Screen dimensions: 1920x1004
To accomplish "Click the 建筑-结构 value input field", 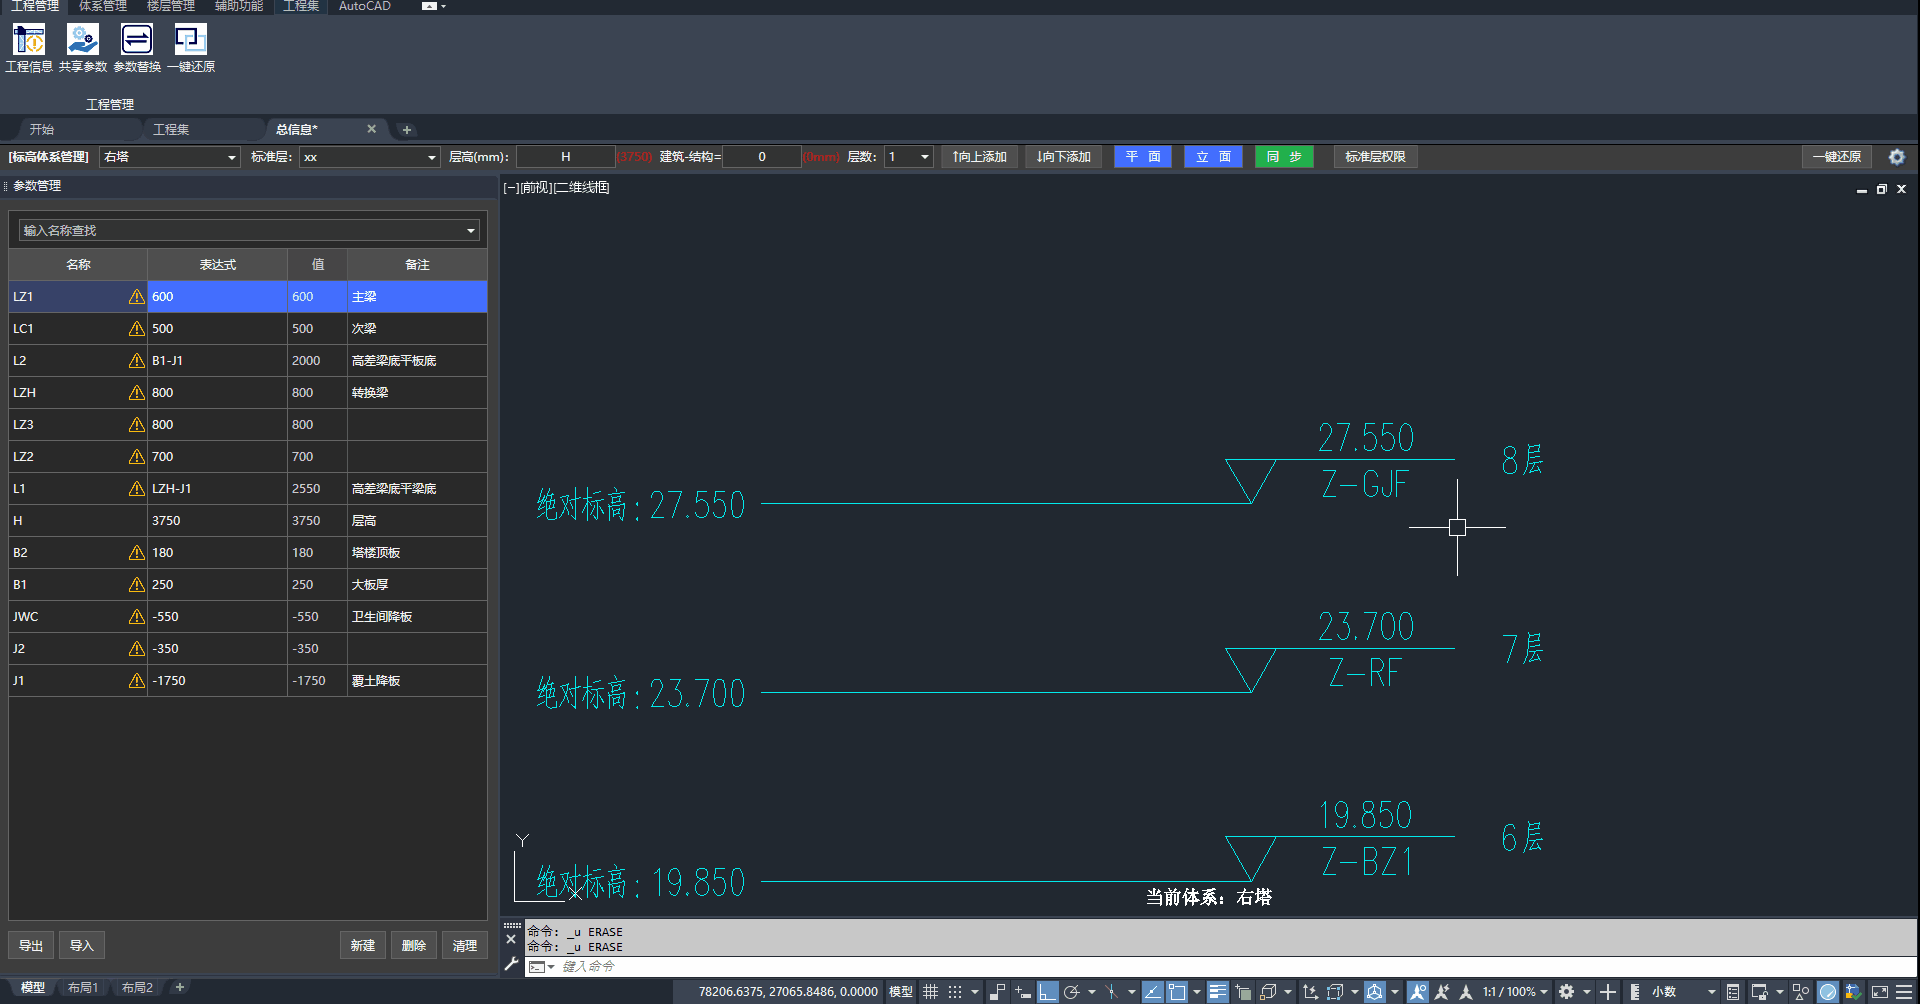I will pyautogui.click(x=762, y=157).
